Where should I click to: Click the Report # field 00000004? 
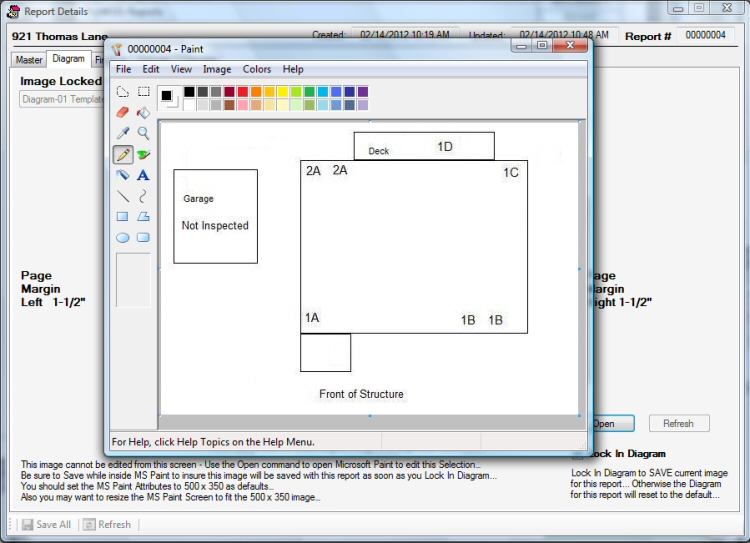(x=706, y=35)
